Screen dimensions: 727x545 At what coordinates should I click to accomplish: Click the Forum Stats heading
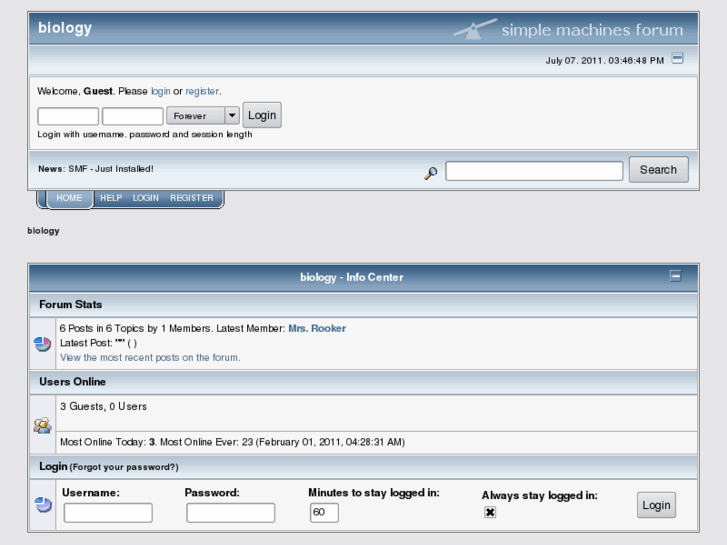pos(70,305)
